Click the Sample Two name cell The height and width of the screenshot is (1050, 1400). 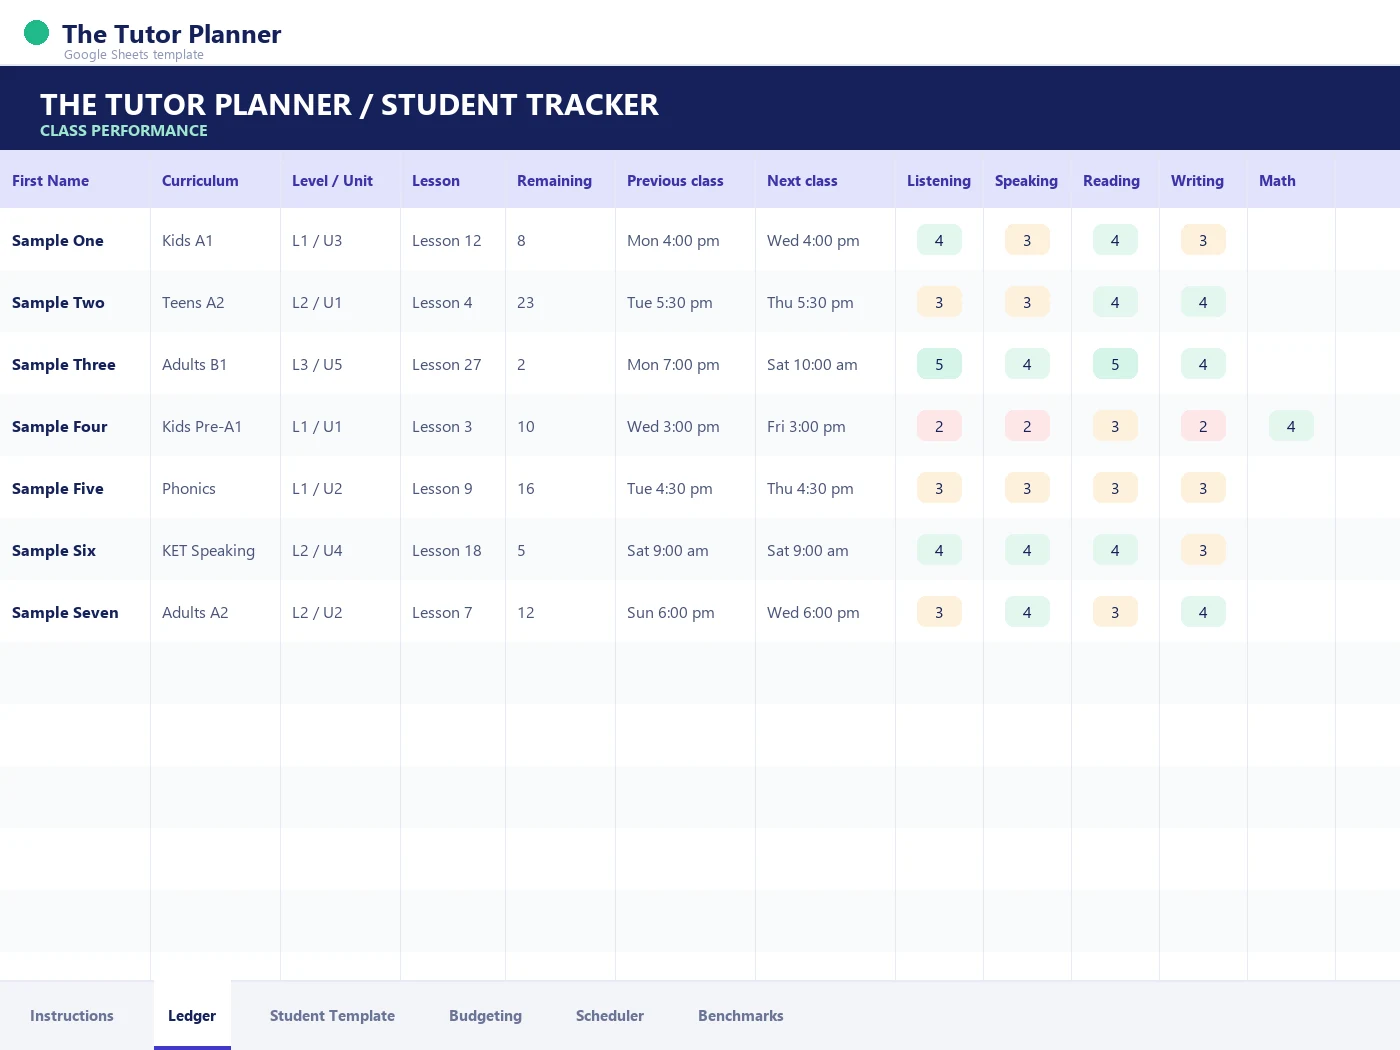(x=75, y=302)
